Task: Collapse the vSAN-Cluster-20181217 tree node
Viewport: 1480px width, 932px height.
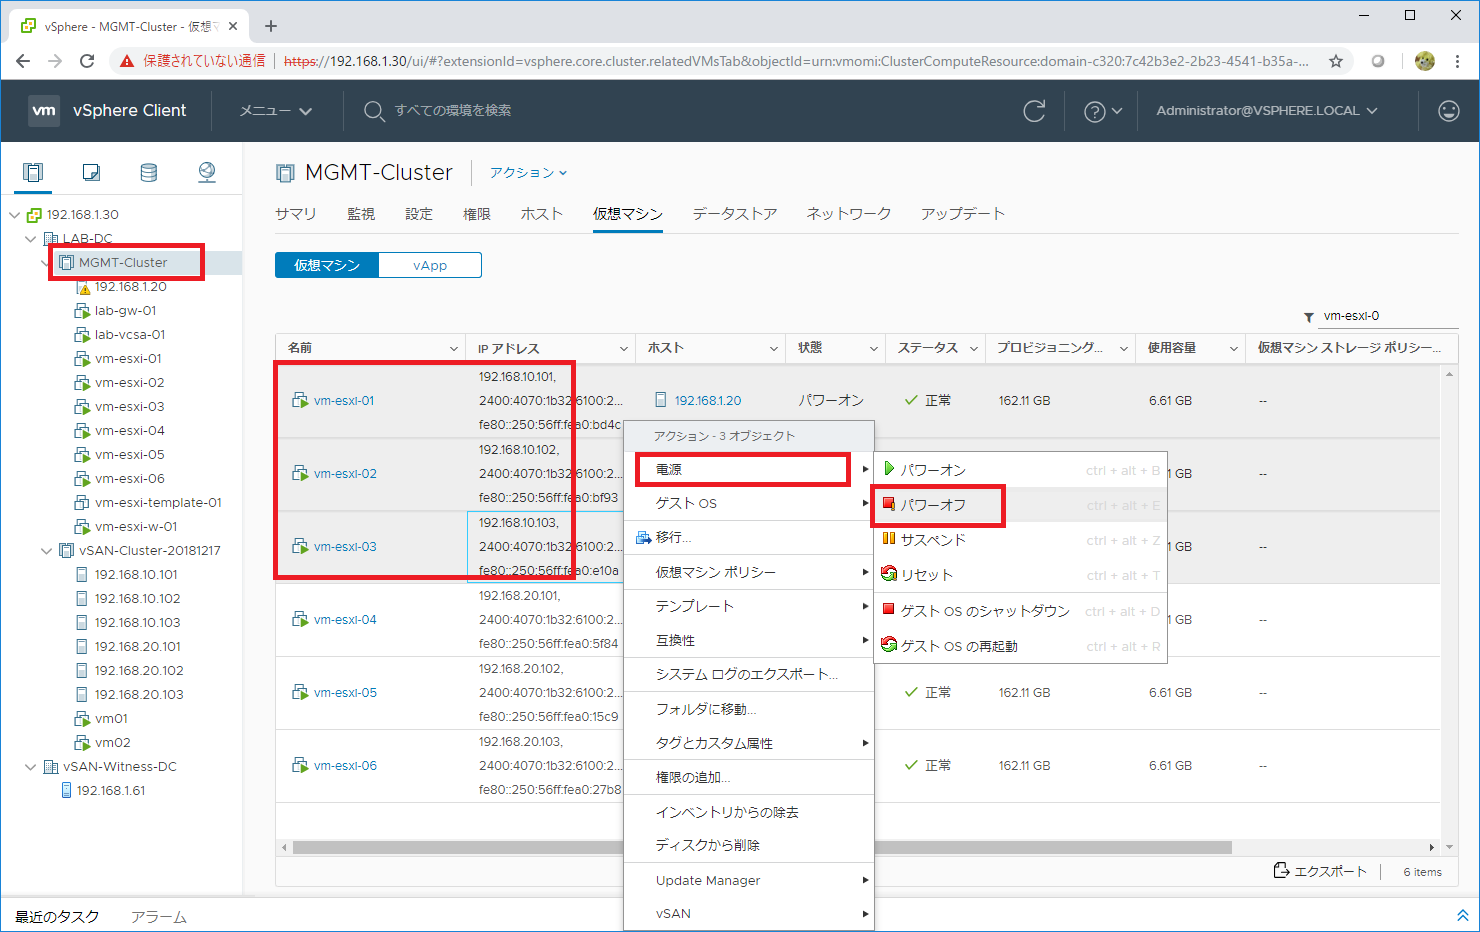Action: pos(47,551)
